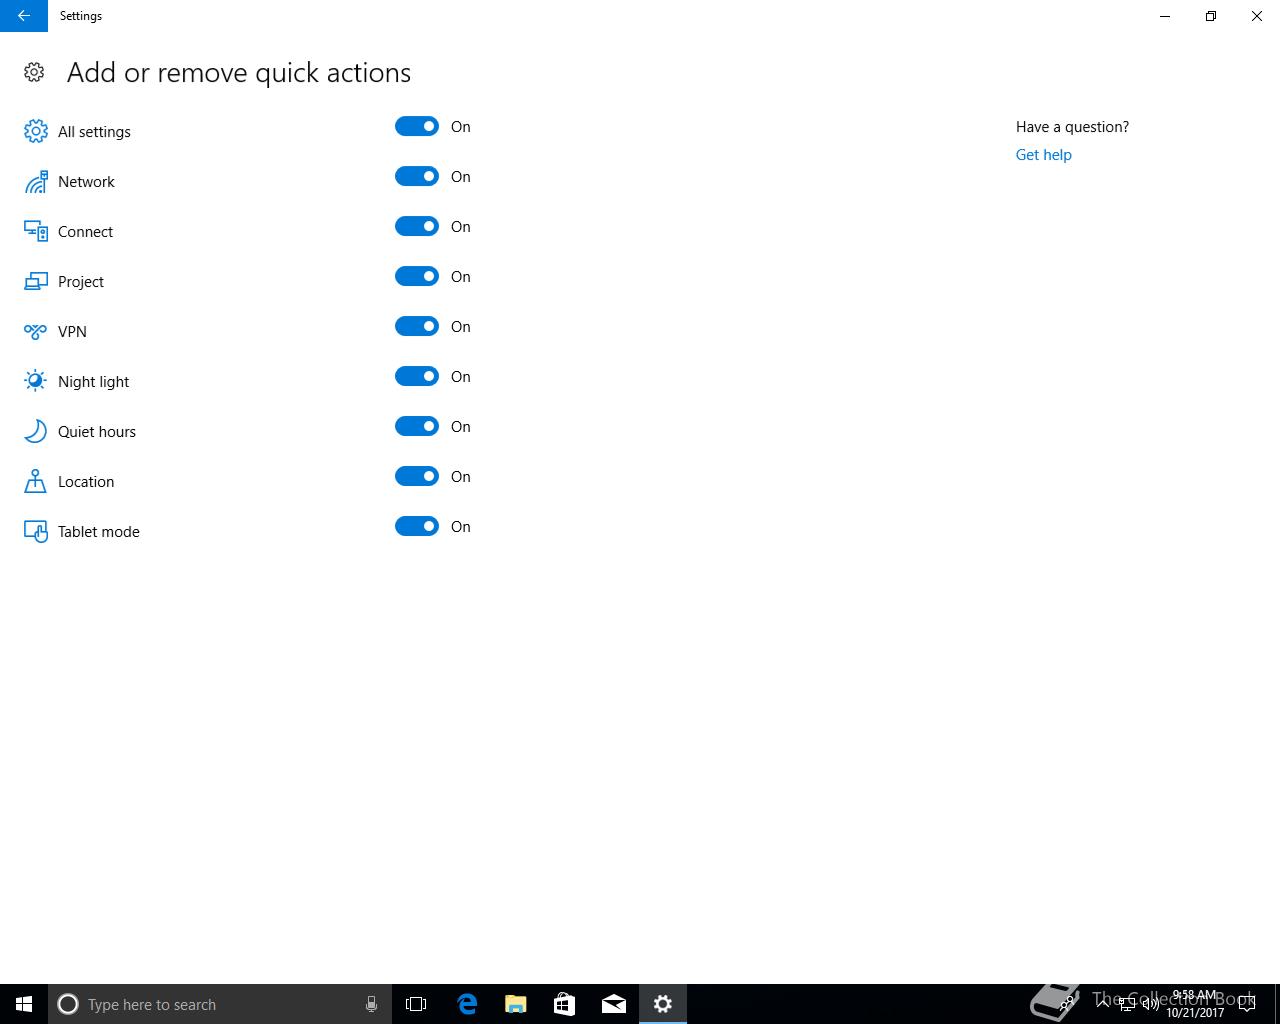Disable the VPN quick action toggle
Viewport: 1280px width, 1024px height.
[417, 326]
